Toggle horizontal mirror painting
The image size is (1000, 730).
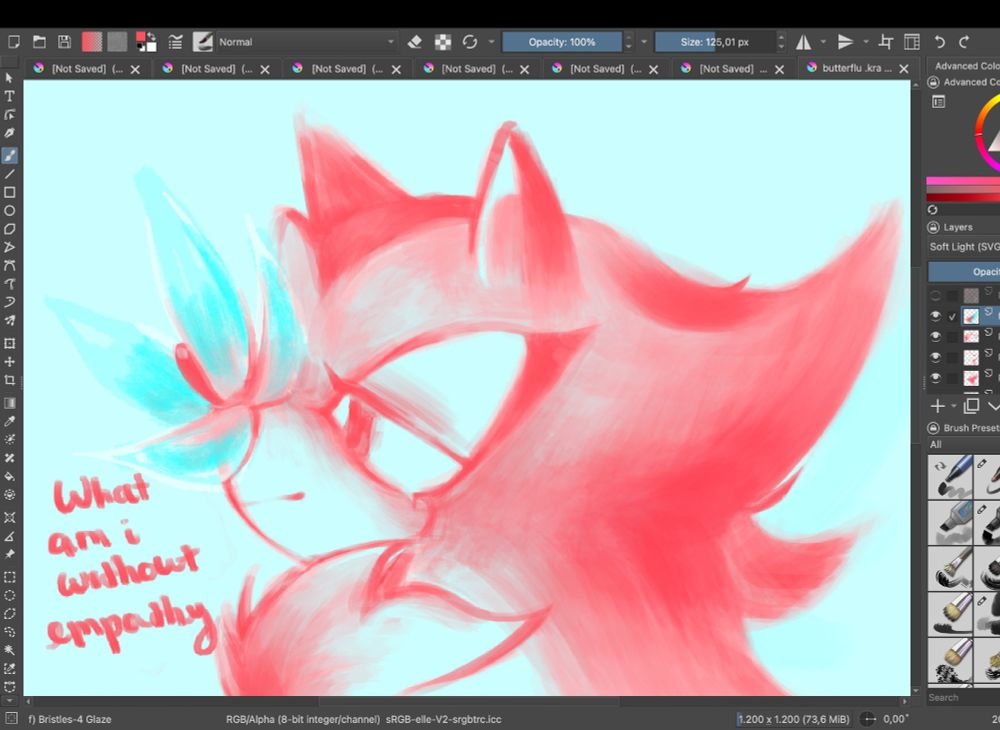pos(804,42)
